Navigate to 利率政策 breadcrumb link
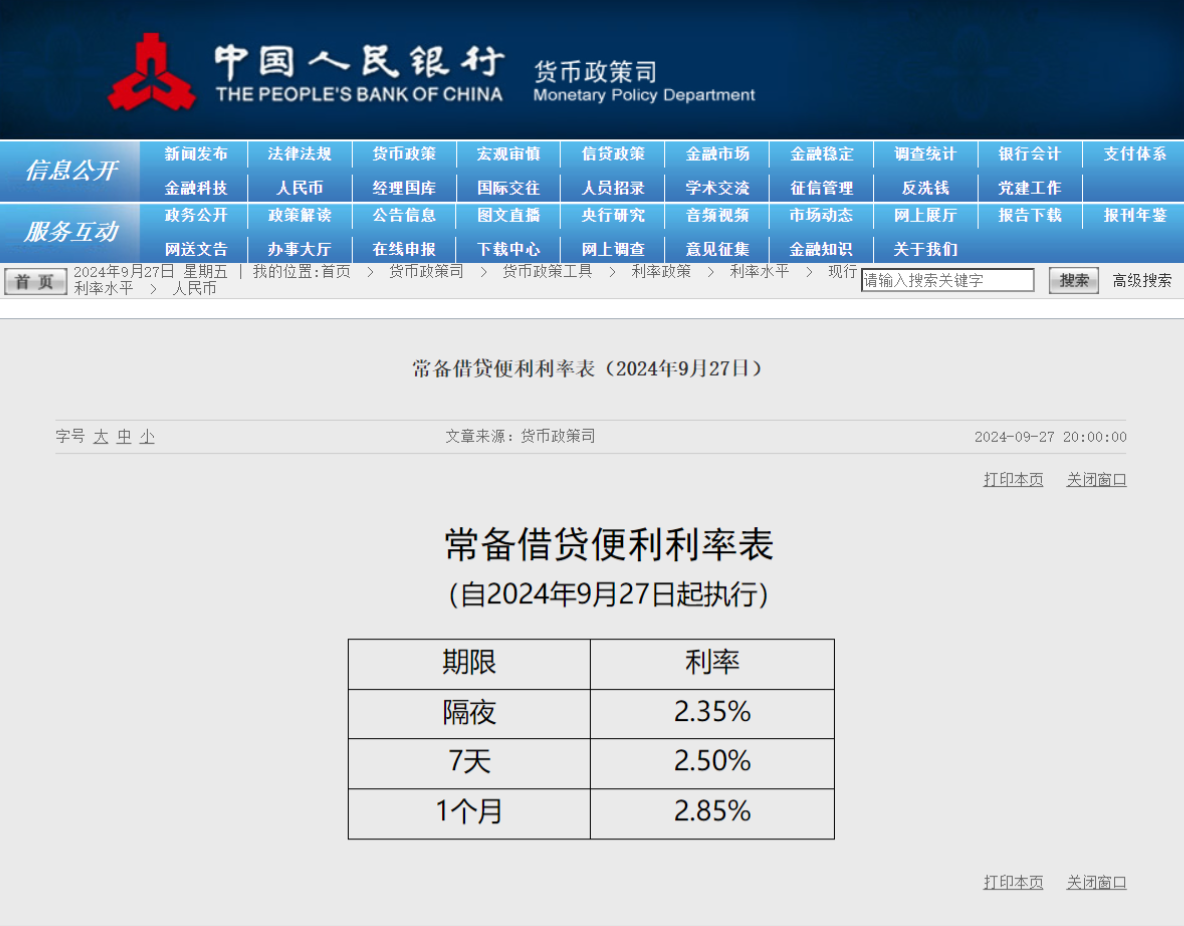Viewport: 1184px width, 926px height. pos(660,271)
